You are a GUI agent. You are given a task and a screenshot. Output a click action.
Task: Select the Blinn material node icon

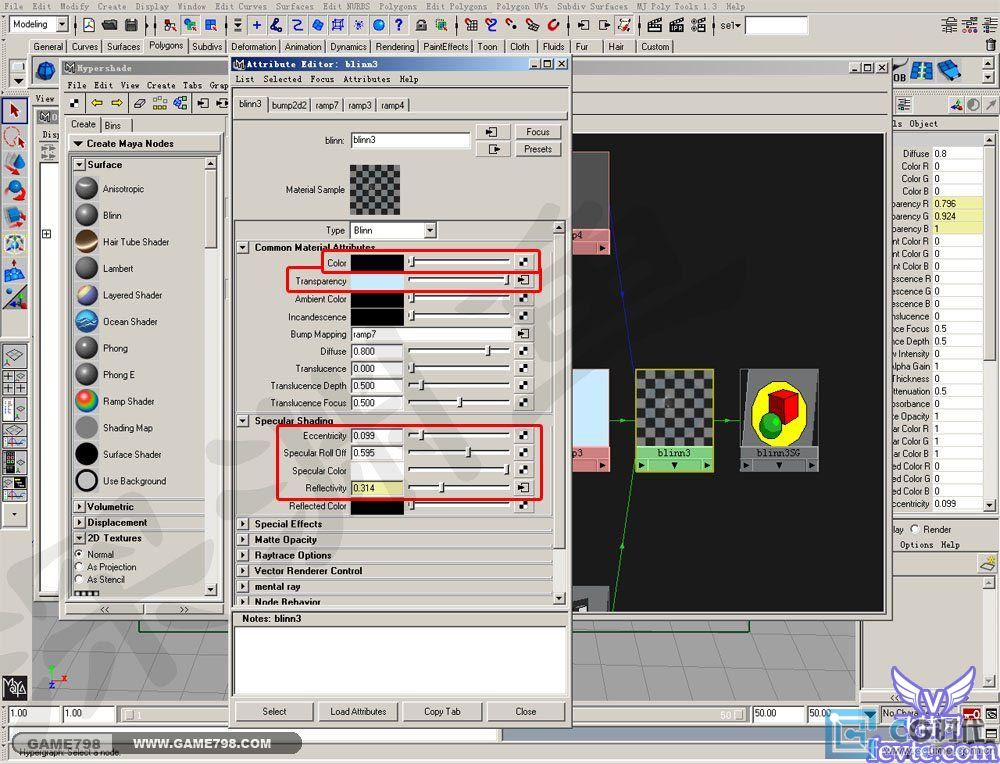tap(87, 215)
